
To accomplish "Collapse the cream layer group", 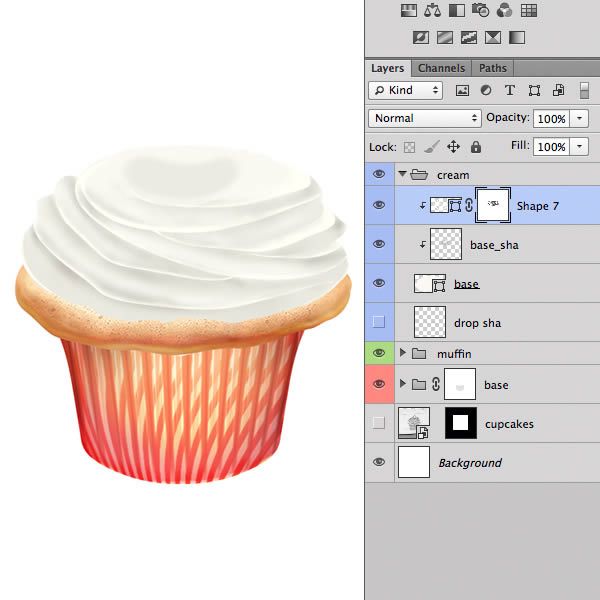I will (x=402, y=174).
